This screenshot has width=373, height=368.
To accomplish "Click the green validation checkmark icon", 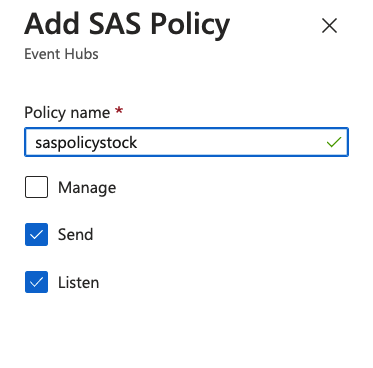I will [334, 142].
